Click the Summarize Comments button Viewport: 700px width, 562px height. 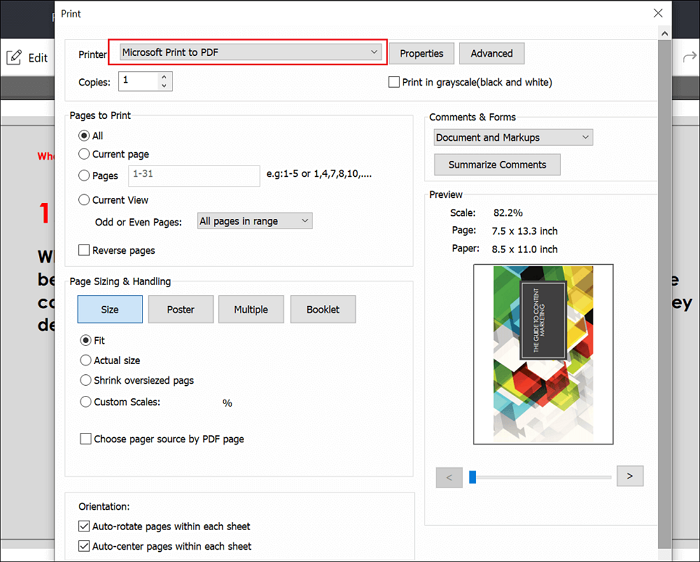point(497,165)
